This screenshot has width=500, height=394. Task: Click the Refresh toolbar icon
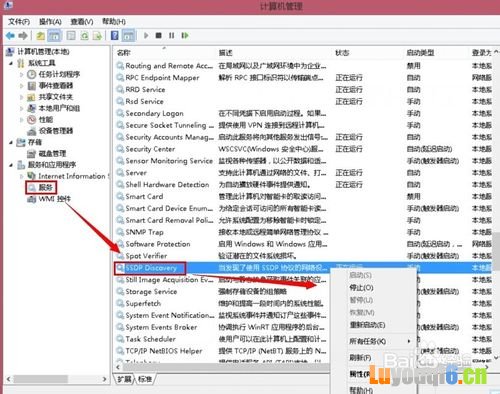[x=84, y=36]
